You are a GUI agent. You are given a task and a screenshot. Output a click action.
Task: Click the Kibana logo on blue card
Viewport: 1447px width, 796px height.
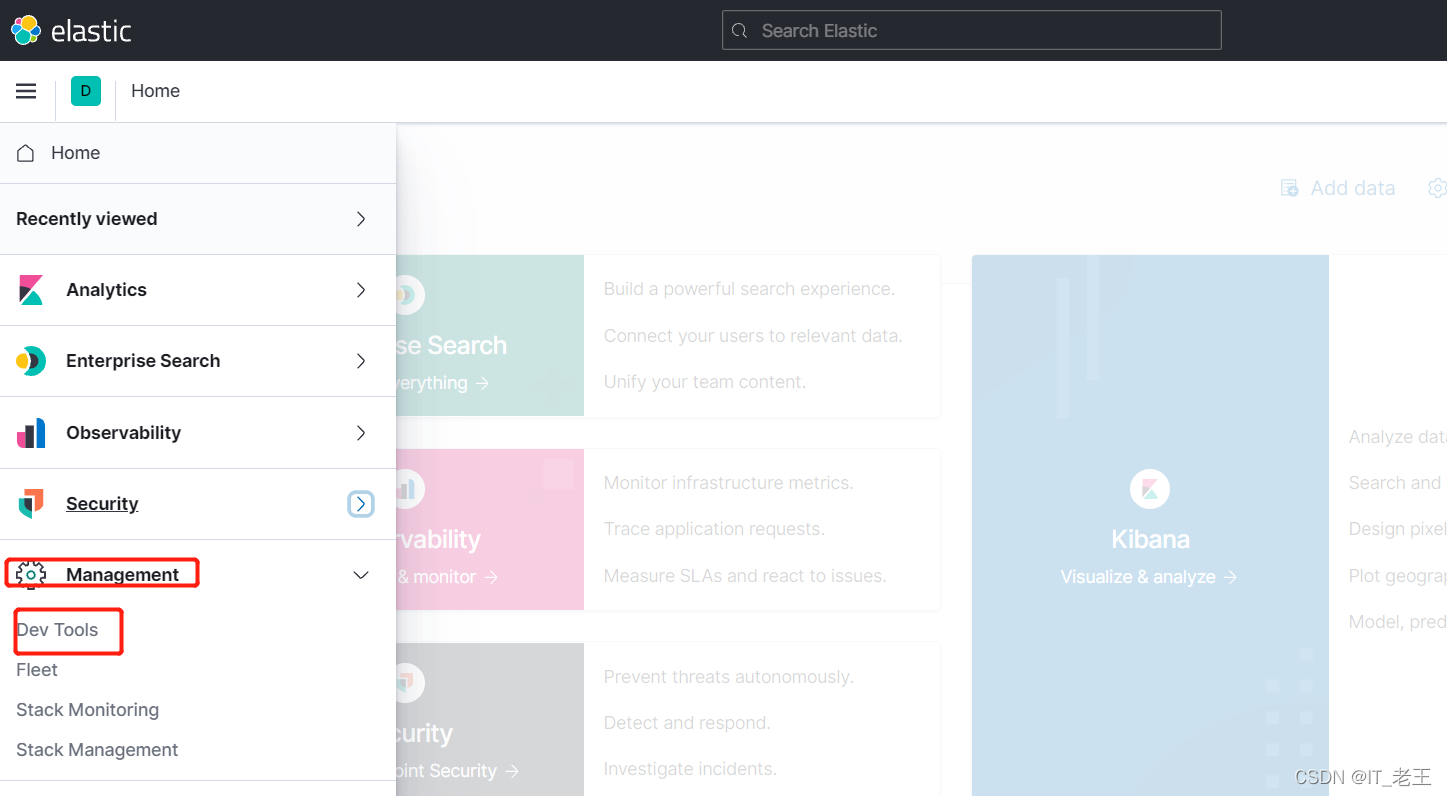pyautogui.click(x=1150, y=489)
